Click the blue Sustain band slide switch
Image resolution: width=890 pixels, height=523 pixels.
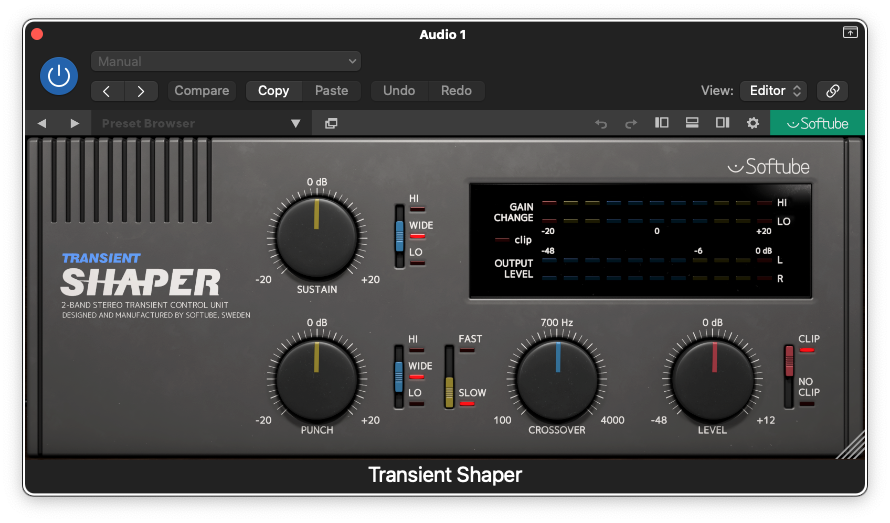point(400,236)
